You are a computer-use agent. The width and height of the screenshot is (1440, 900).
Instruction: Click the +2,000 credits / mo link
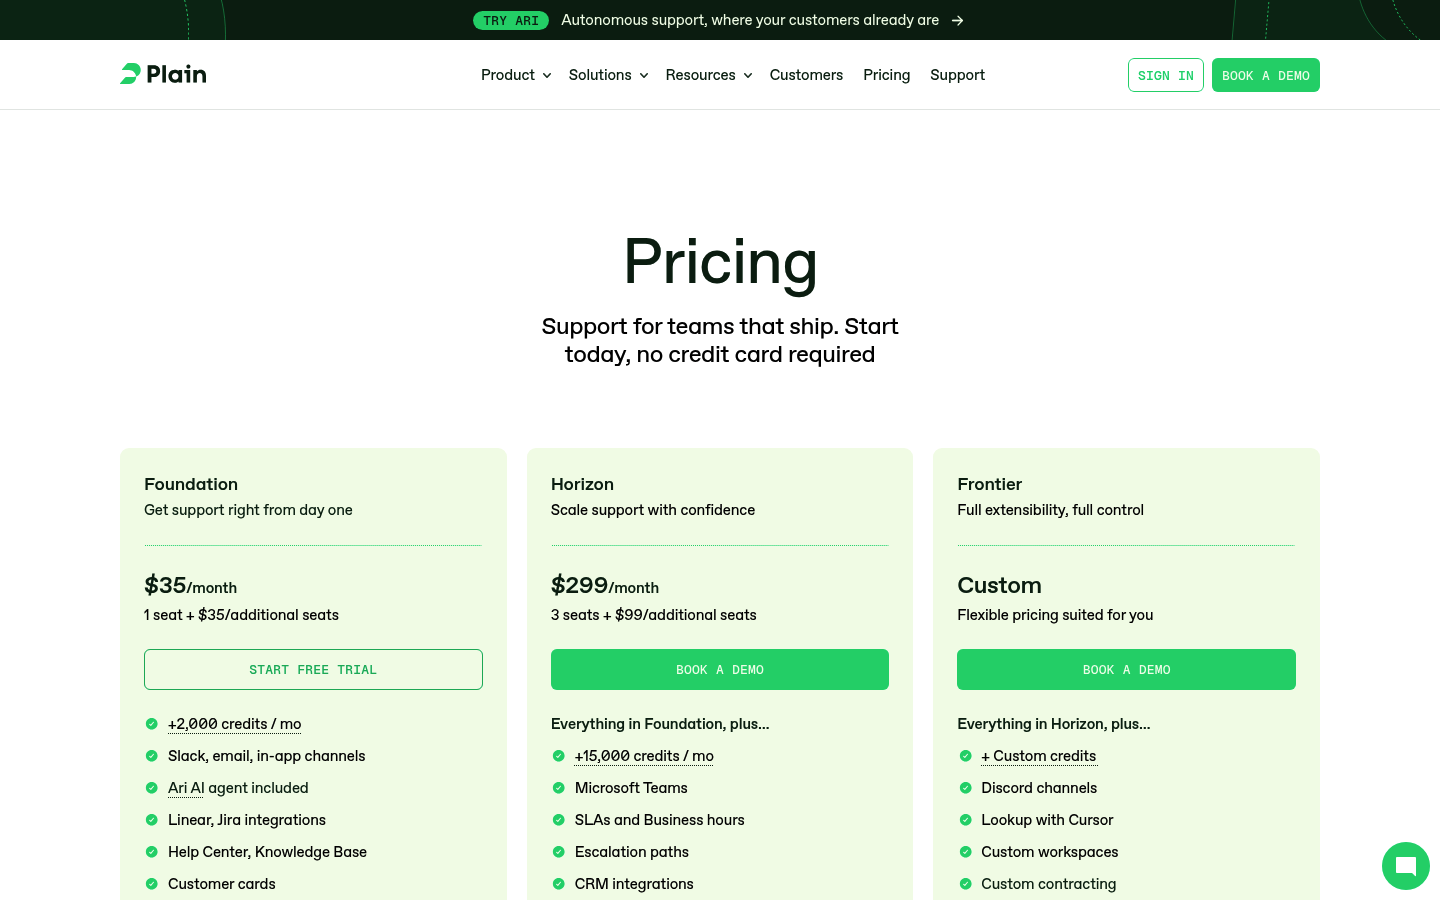tap(235, 724)
